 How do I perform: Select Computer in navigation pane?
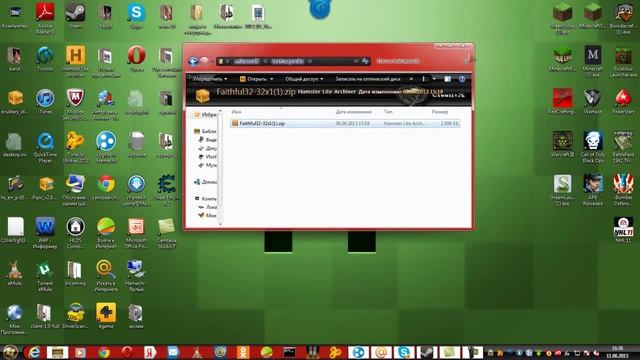205,198
